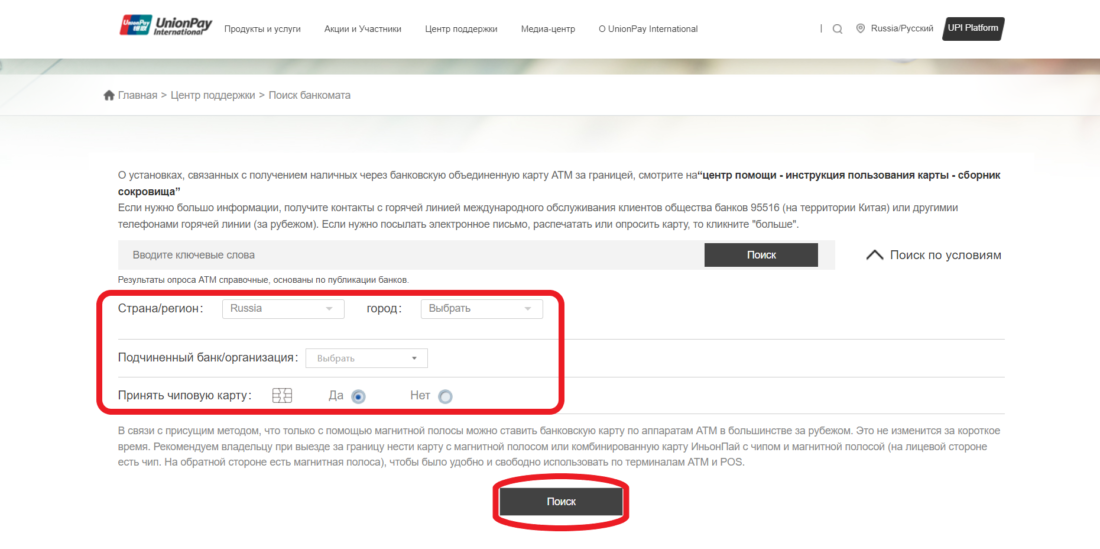Open the search magnifier icon in header

click(x=838, y=29)
